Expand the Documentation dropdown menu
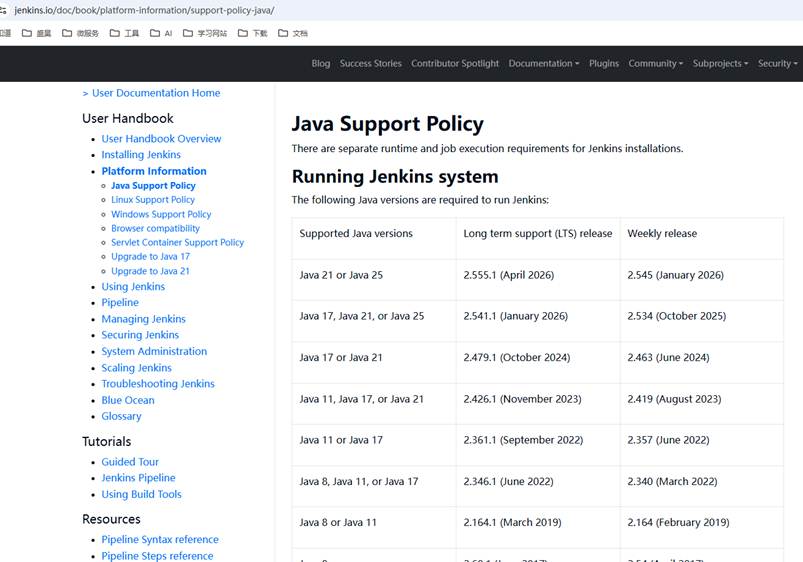The height and width of the screenshot is (562, 803). click(x=544, y=64)
